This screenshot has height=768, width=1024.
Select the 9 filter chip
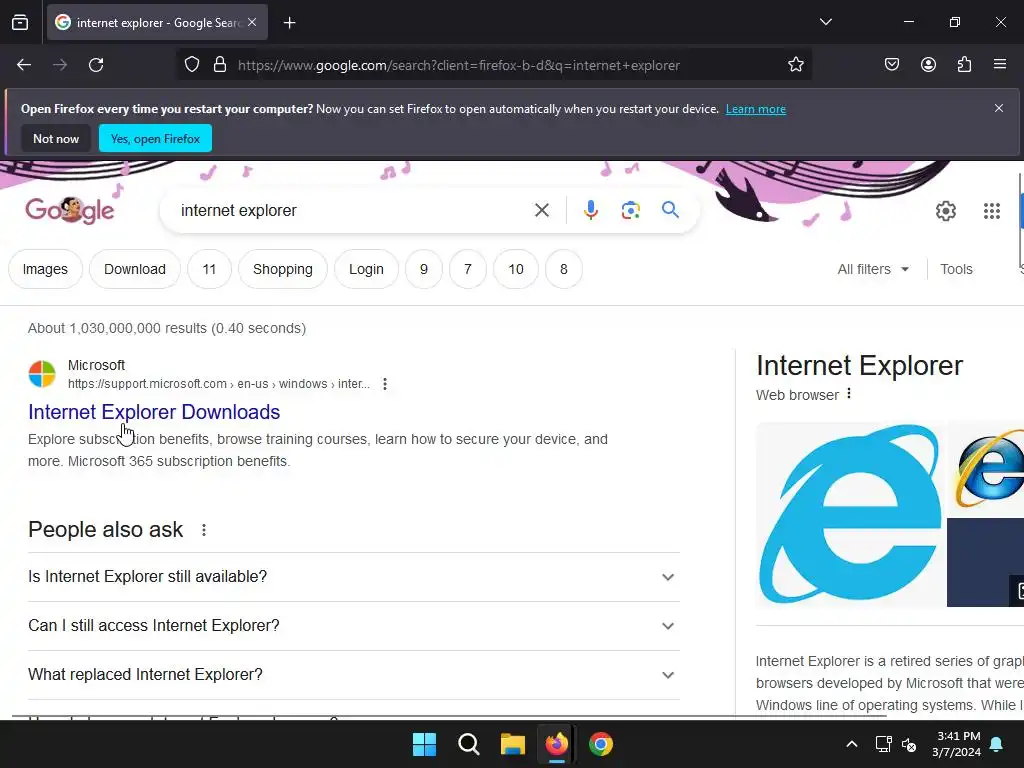(424, 269)
